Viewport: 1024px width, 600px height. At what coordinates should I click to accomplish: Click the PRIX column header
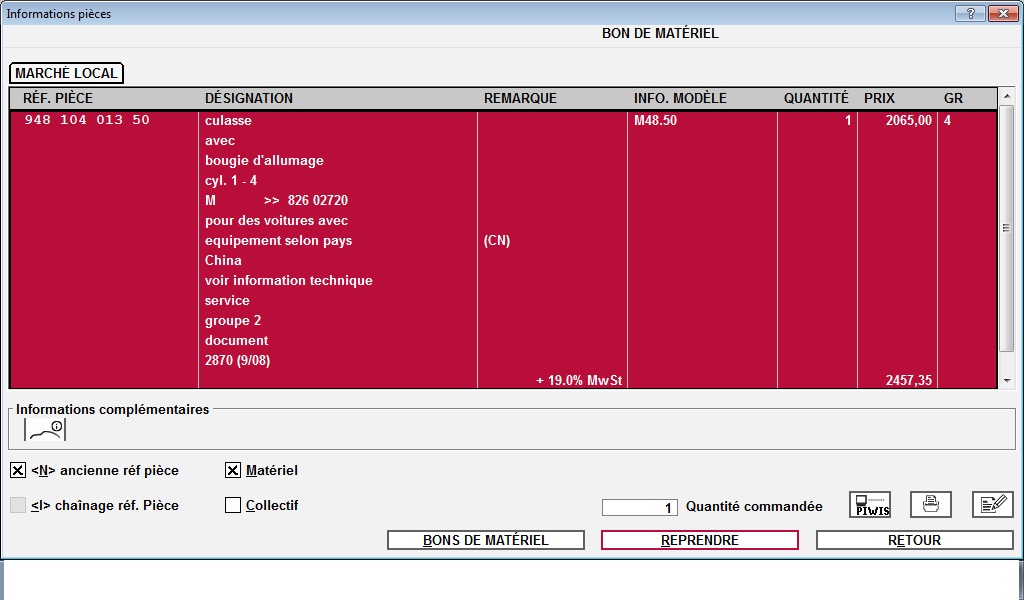click(880, 98)
